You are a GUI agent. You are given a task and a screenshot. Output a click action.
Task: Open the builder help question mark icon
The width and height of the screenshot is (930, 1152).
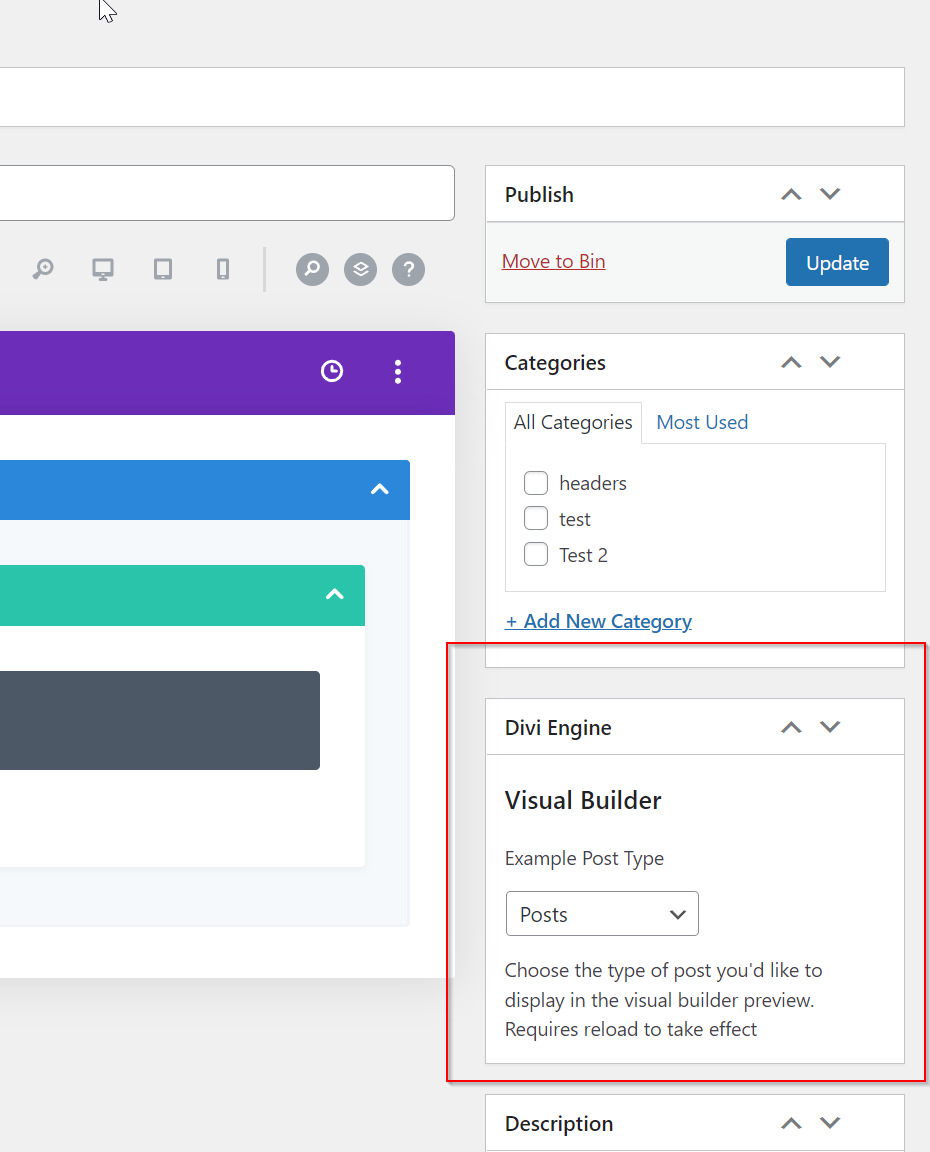(408, 269)
